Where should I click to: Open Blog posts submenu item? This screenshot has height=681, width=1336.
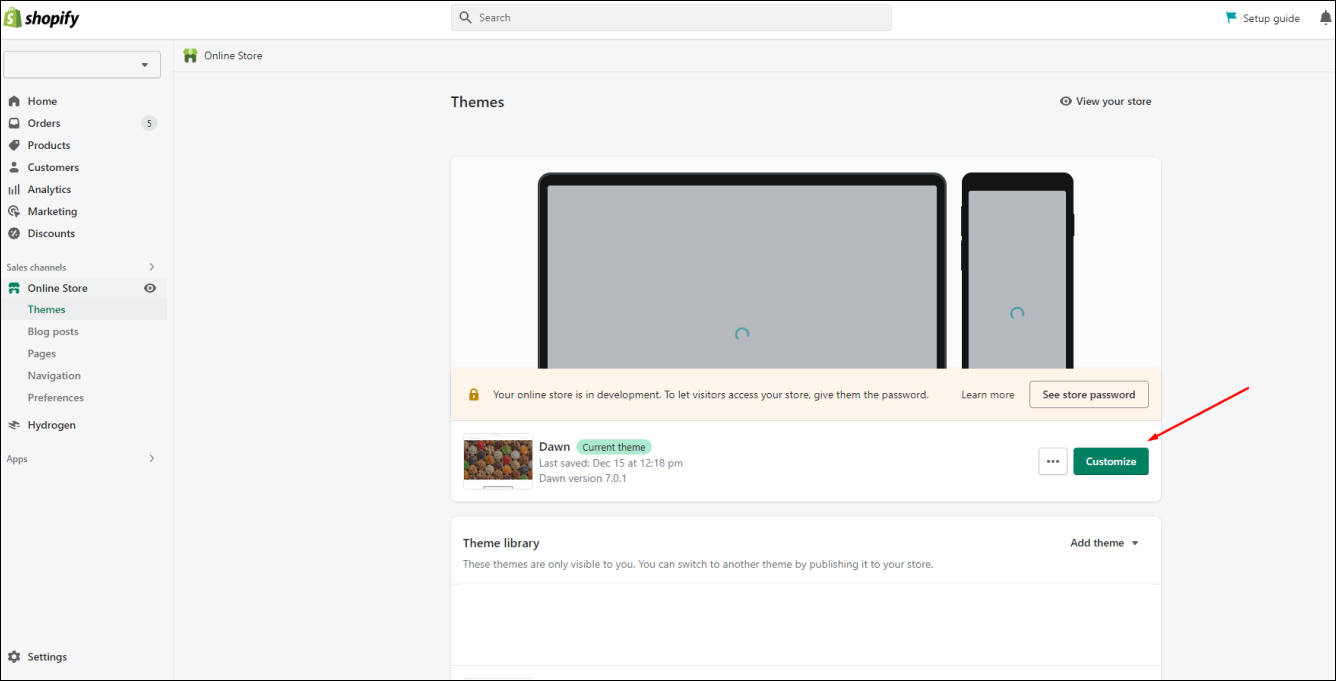tap(53, 332)
